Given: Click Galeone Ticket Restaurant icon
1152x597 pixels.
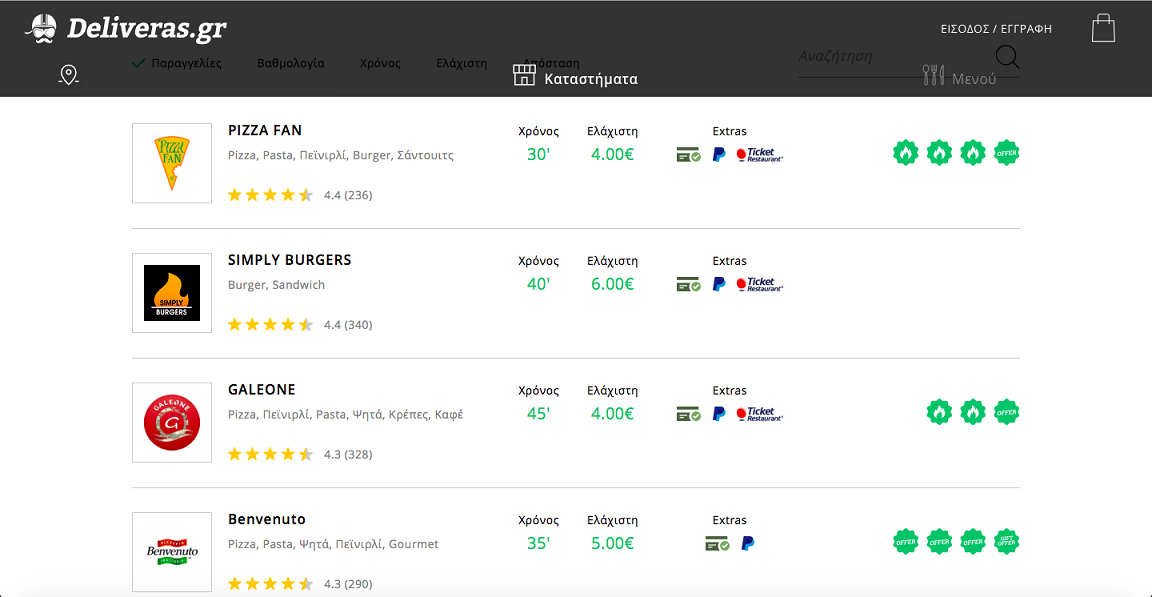Looking at the screenshot, I should [760, 413].
